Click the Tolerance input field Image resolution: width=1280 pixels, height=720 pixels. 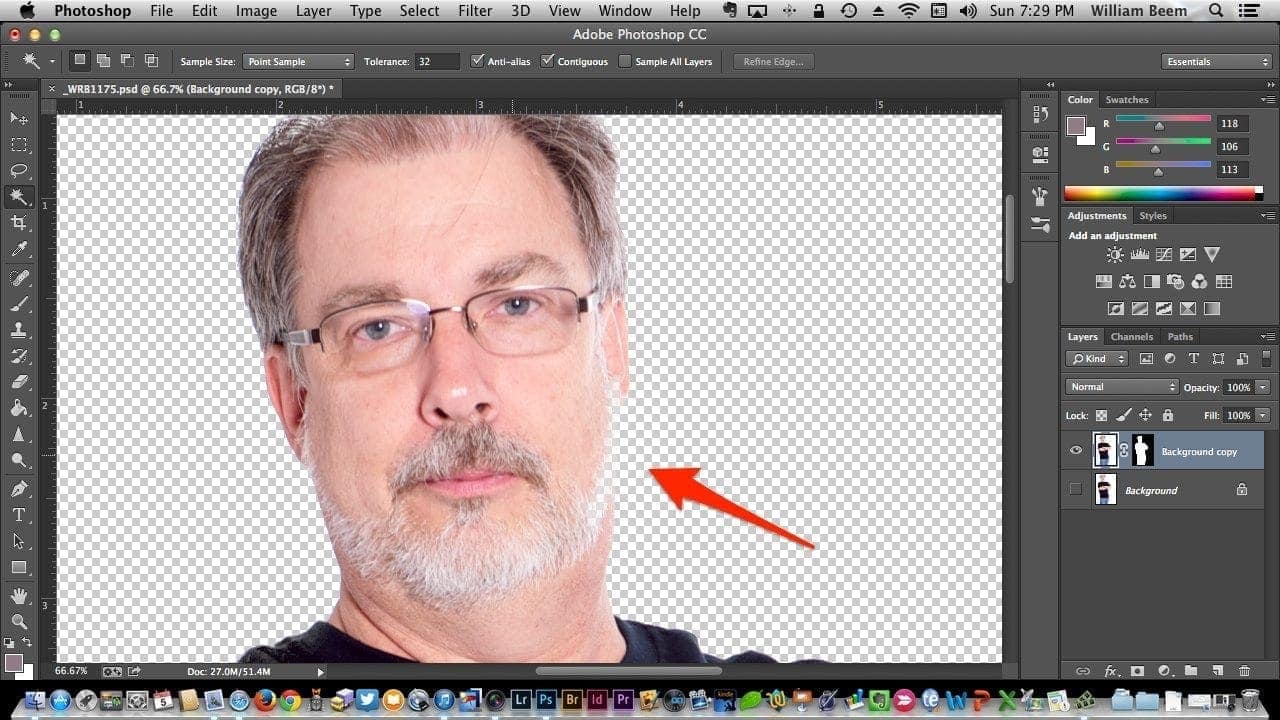437,61
